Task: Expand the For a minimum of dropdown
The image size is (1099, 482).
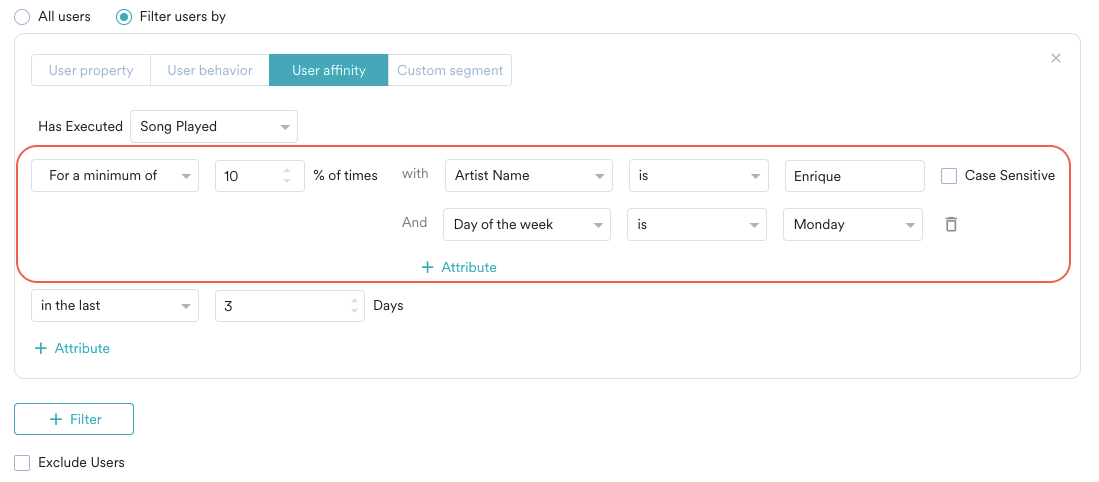Action: [115, 176]
